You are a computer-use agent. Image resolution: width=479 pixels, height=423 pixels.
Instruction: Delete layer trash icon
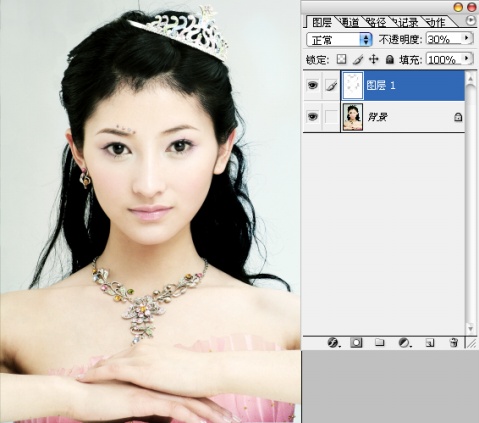coord(453,342)
